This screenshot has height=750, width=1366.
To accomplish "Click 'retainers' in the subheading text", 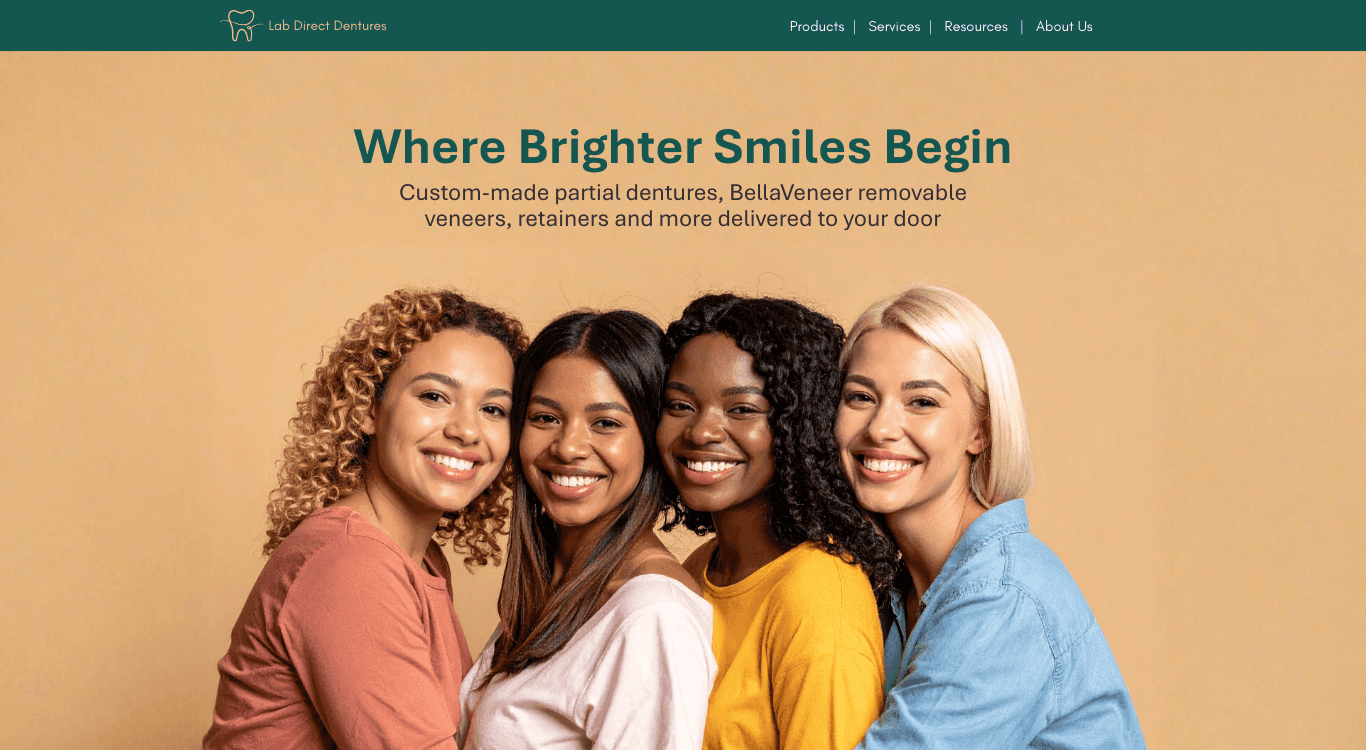I will [563, 219].
